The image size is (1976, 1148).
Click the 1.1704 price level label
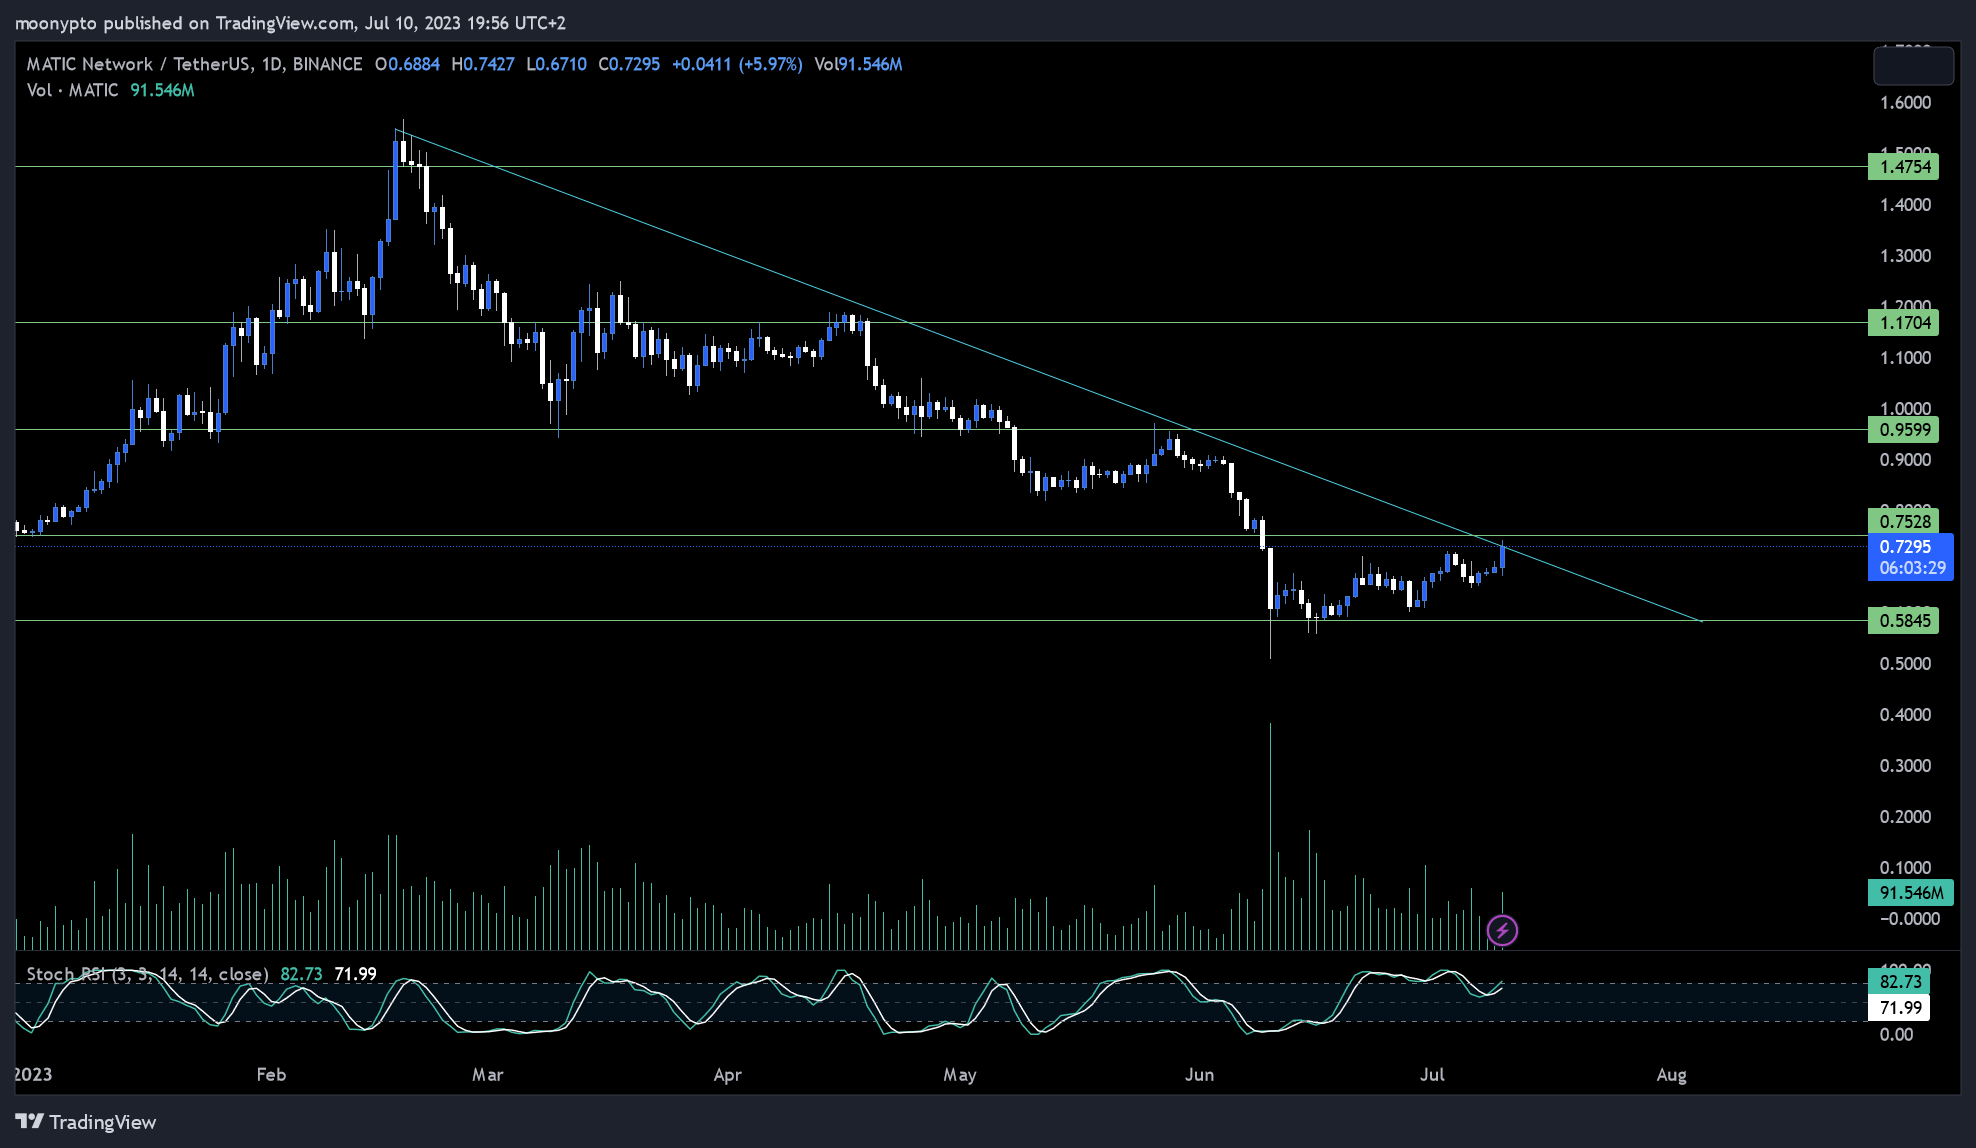tap(1903, 323)
